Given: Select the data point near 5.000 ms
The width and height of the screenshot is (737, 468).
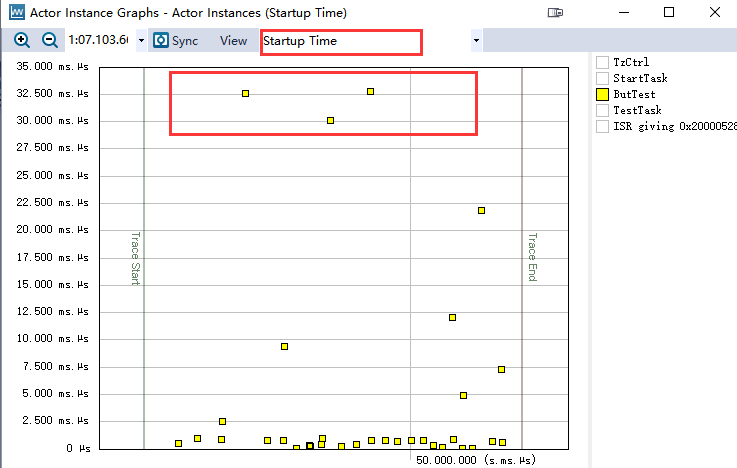Looking at the screenshot, I should 463,396.
